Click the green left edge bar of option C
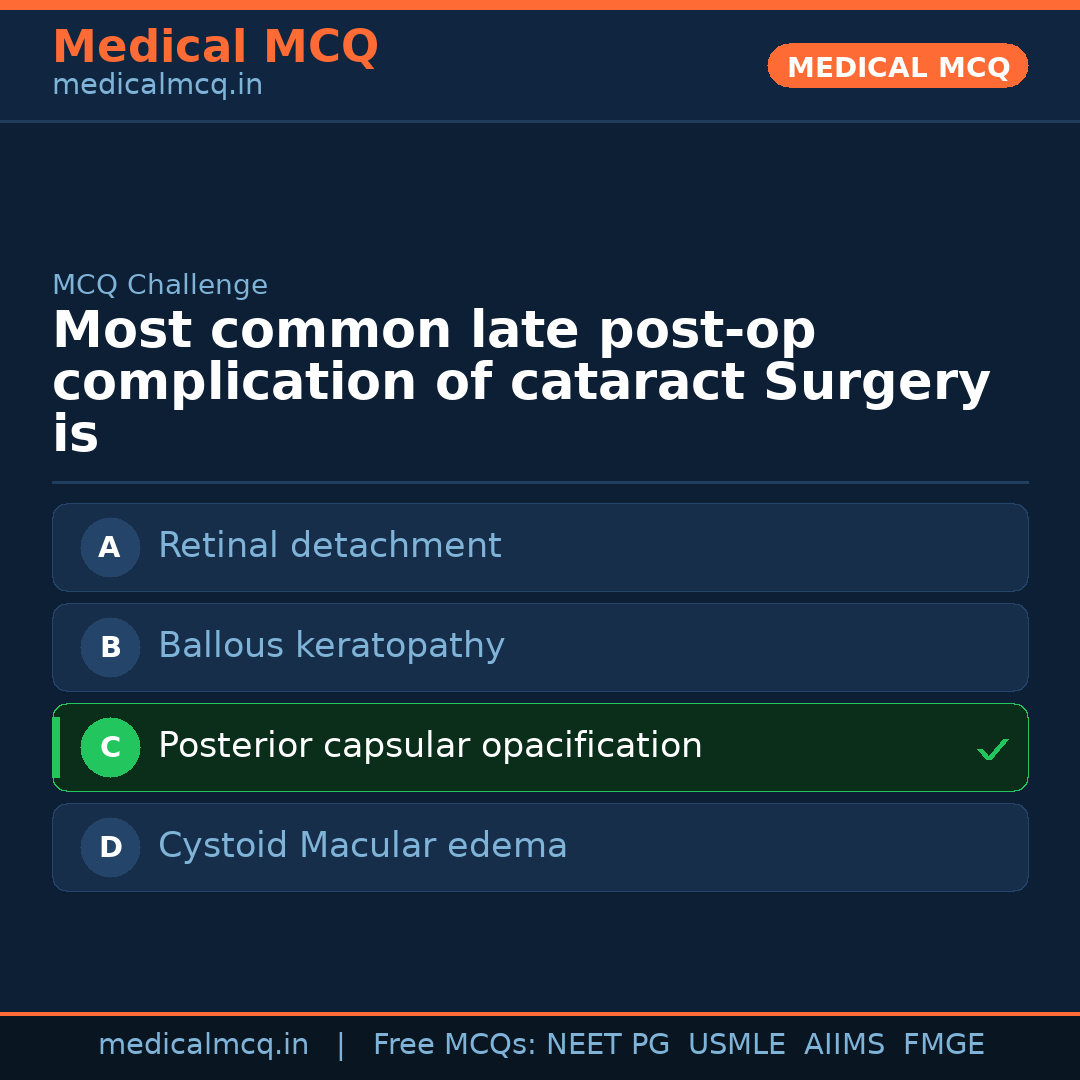Image resolution: width=1080 pixels, height=1080 pixels. 55,747
